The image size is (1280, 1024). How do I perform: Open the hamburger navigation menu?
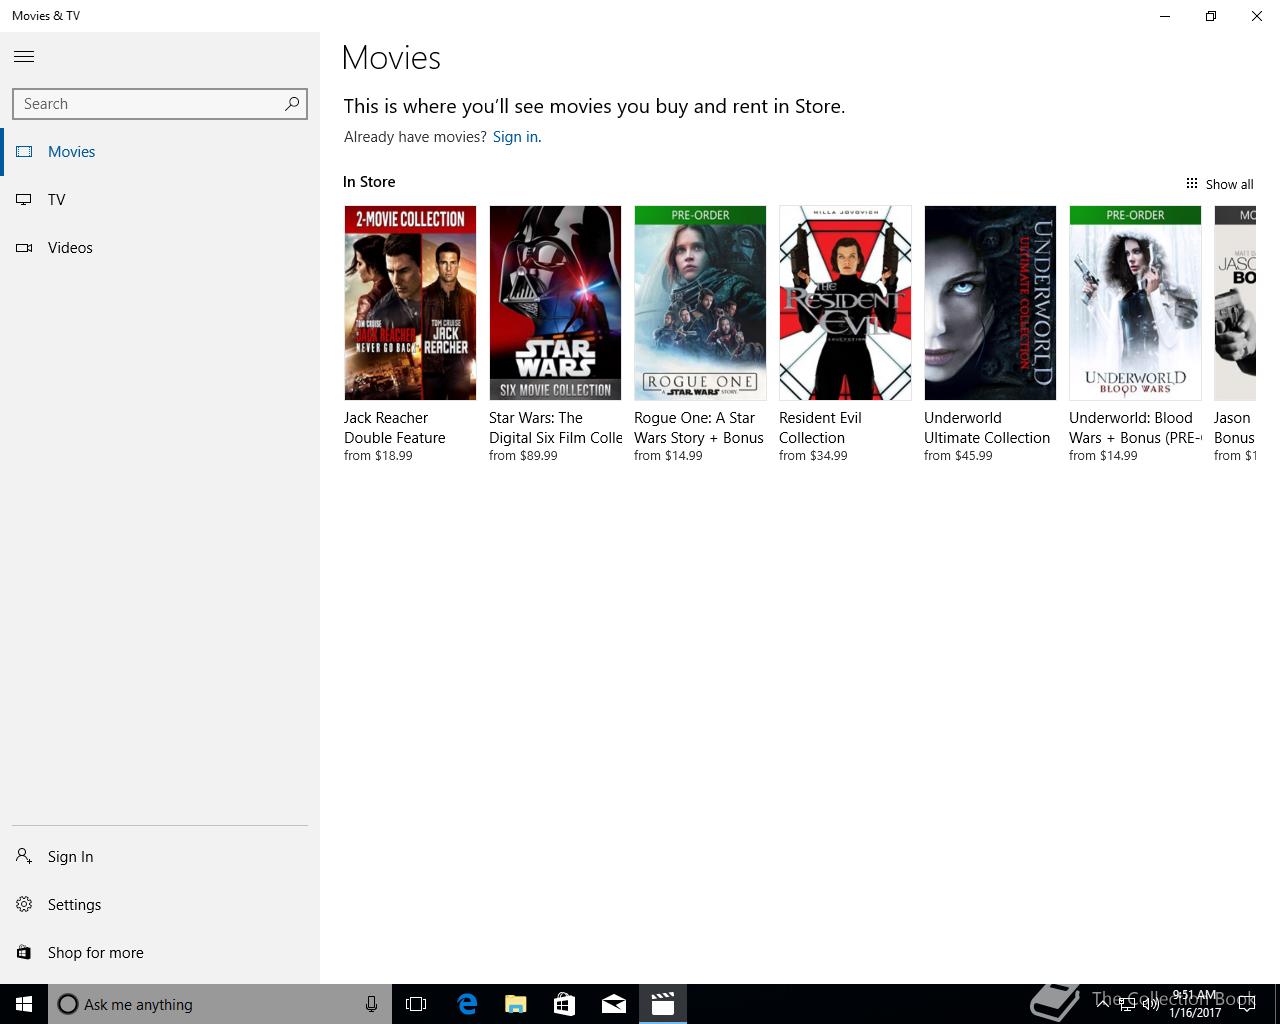24,57
